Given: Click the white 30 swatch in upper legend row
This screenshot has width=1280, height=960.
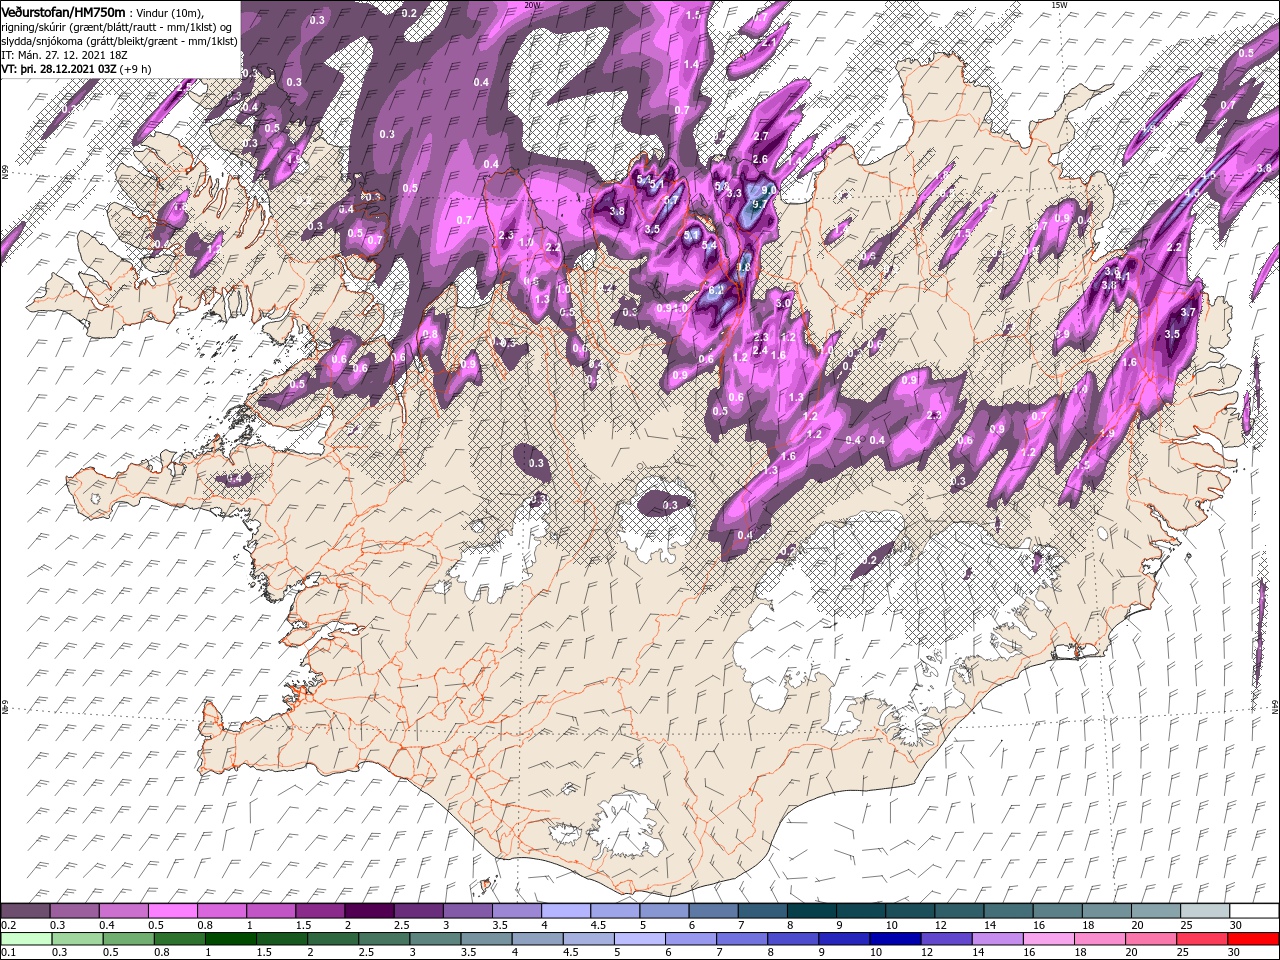Looking at the screenshot, I should tap(1254, 911).
